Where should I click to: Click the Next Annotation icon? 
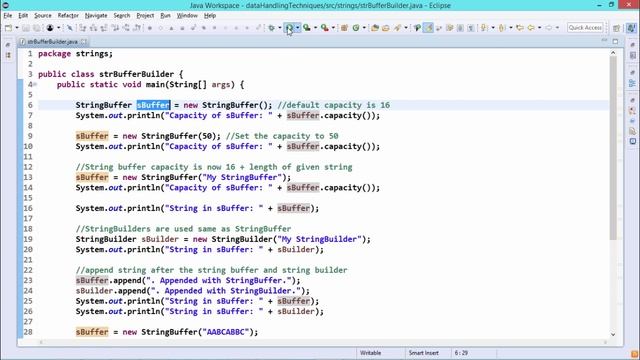click(x=484, y=28)
